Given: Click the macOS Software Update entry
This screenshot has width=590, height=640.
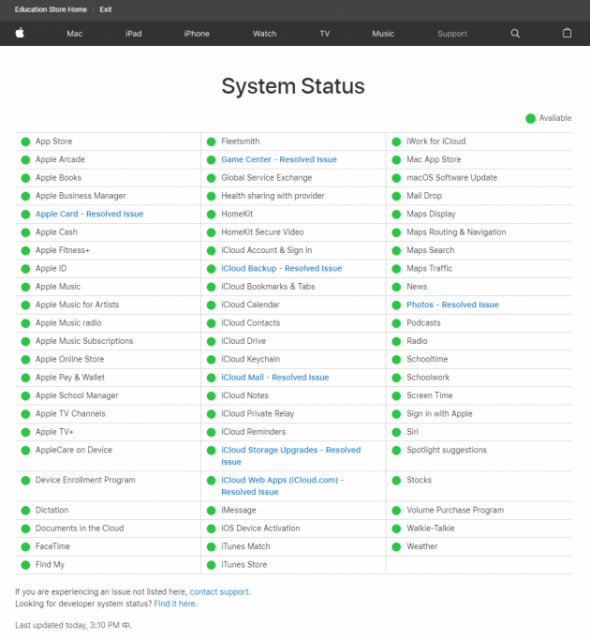Looking at the screenshot, I should coord(452,178).
